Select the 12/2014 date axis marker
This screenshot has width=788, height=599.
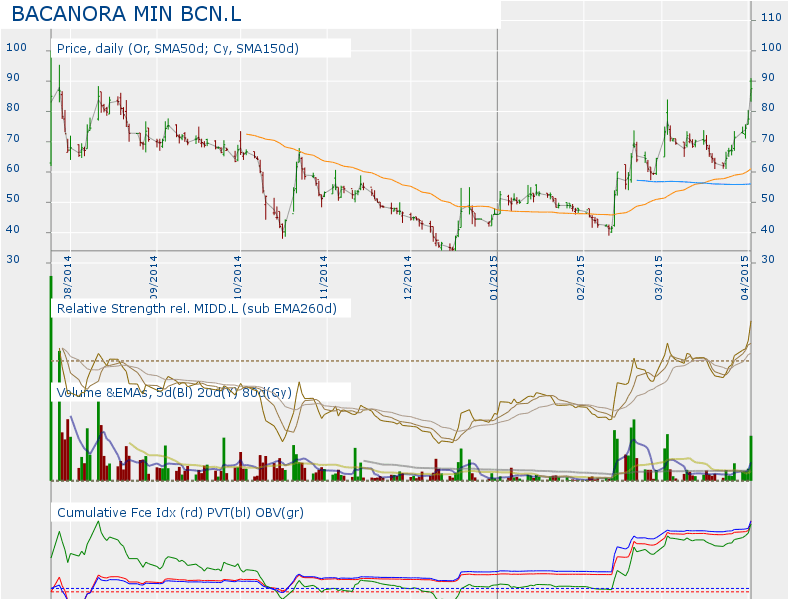click(x=408, y=278)
